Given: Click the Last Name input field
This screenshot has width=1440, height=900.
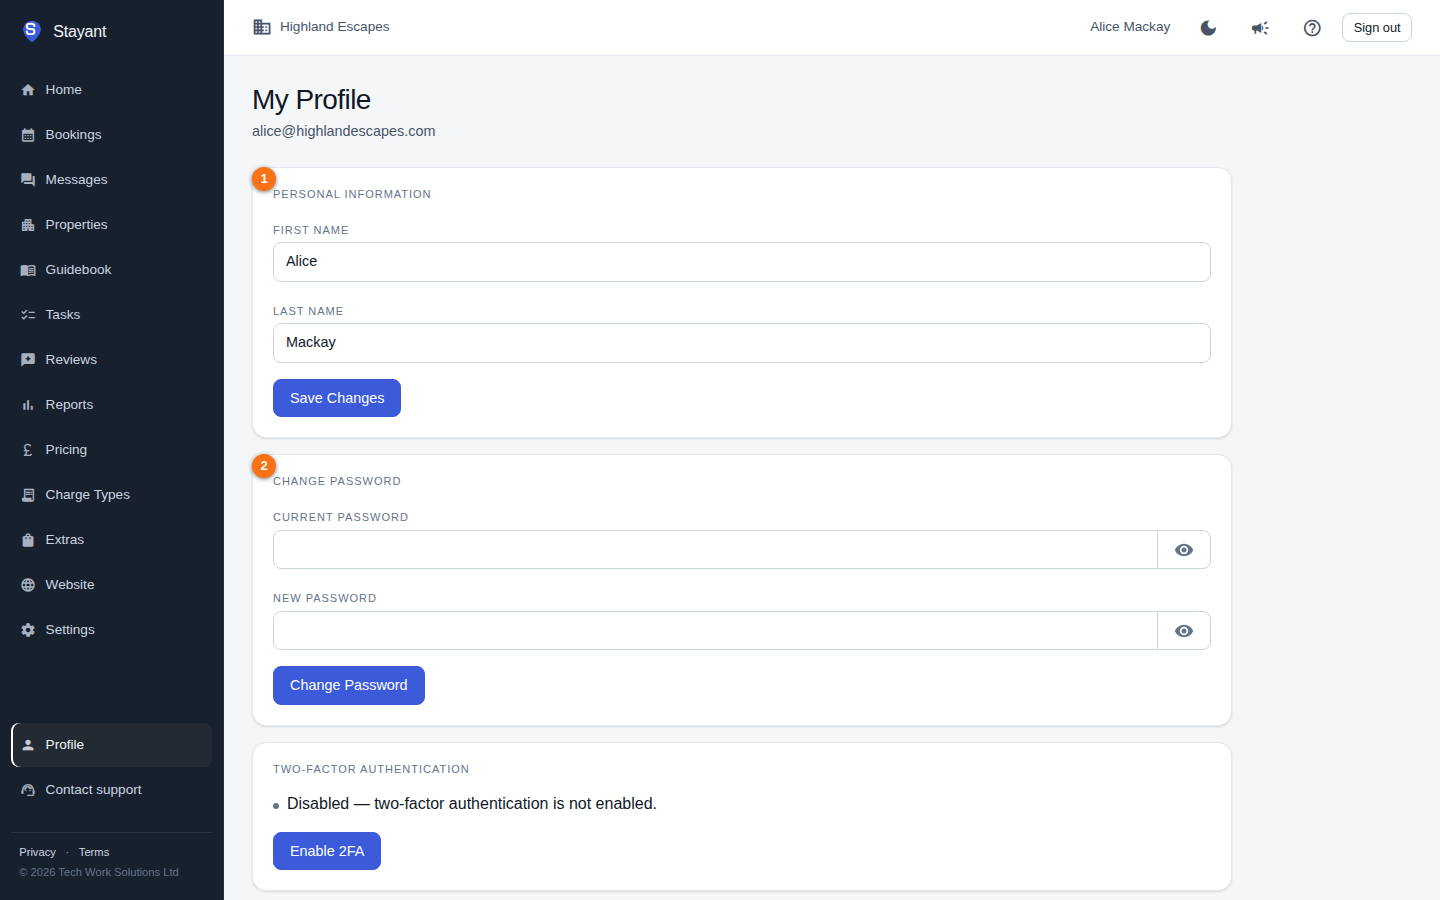Looking at the screenshot, I should click(742, 343).
